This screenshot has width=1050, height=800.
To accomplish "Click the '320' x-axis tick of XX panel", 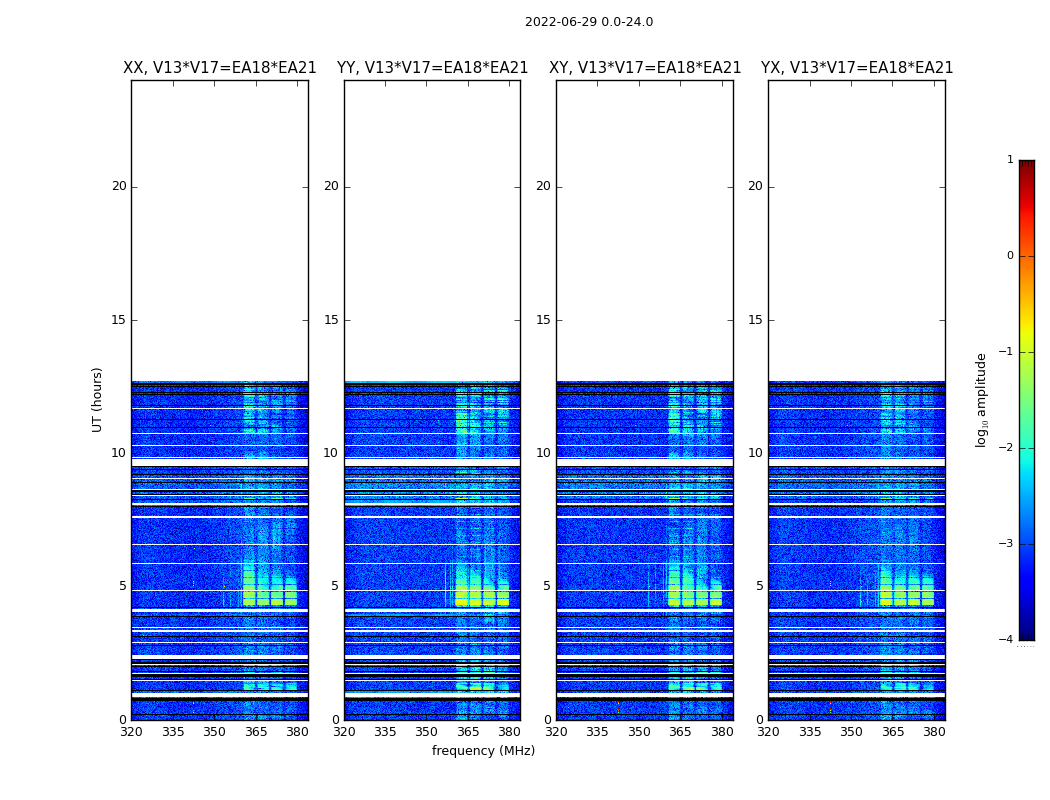I will click(x=131, y=732).
